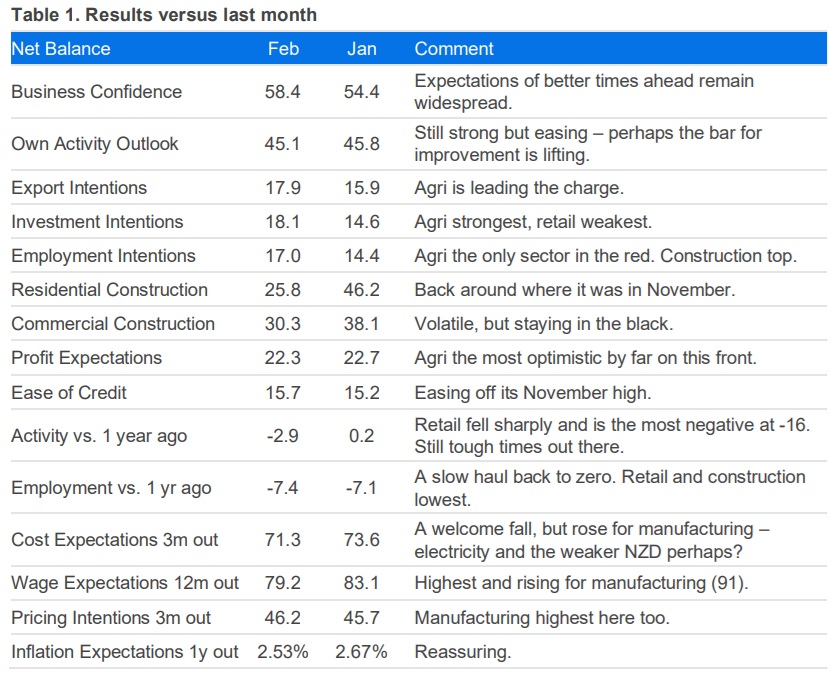The height and width of the screenshot is (675, 838).
Task: Select the Jan column header
Action: [361, 49]
